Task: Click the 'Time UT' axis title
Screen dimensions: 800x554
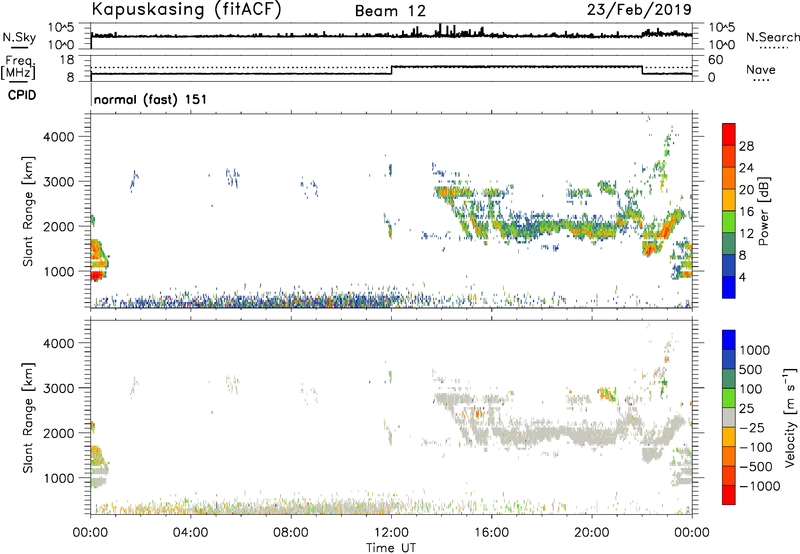Action: [x=391, y=547]
